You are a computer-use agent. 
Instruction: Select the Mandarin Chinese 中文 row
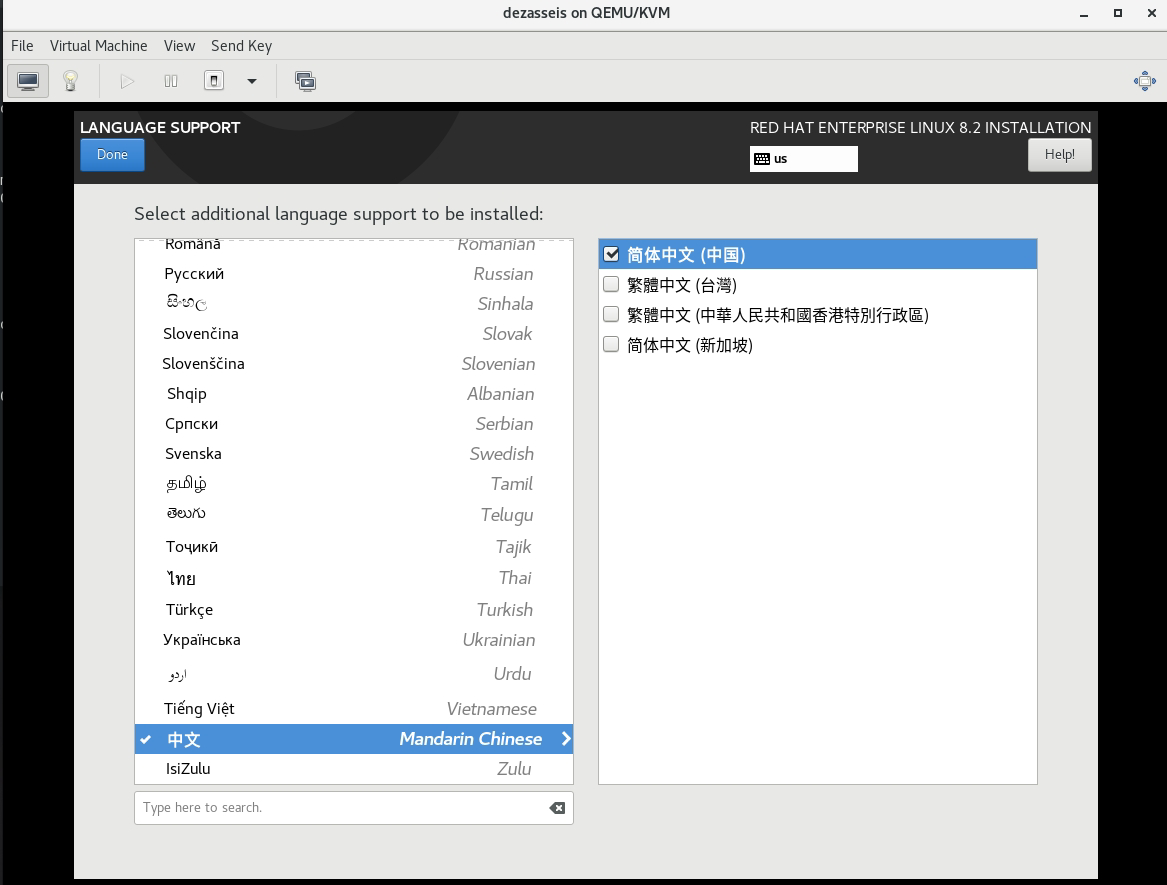(354, 739)
